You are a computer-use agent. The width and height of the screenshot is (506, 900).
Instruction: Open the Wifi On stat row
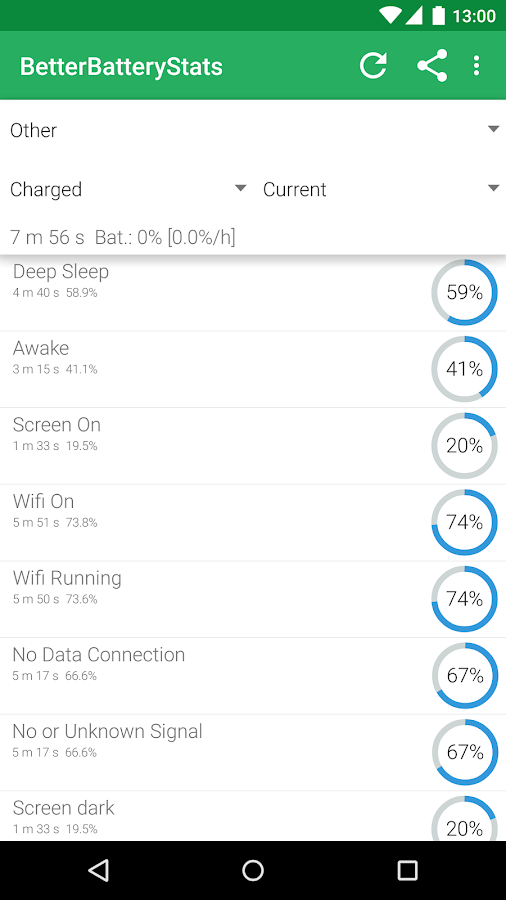click(253, 523)
